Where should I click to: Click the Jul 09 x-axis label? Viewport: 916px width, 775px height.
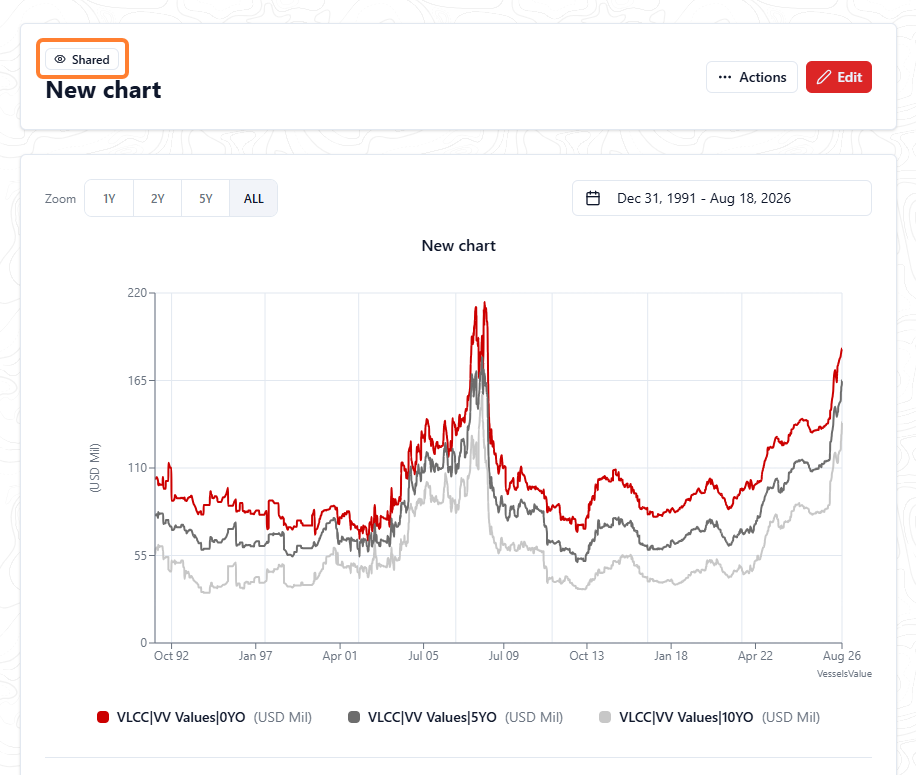pyautogui.click(x=504, y=656)
